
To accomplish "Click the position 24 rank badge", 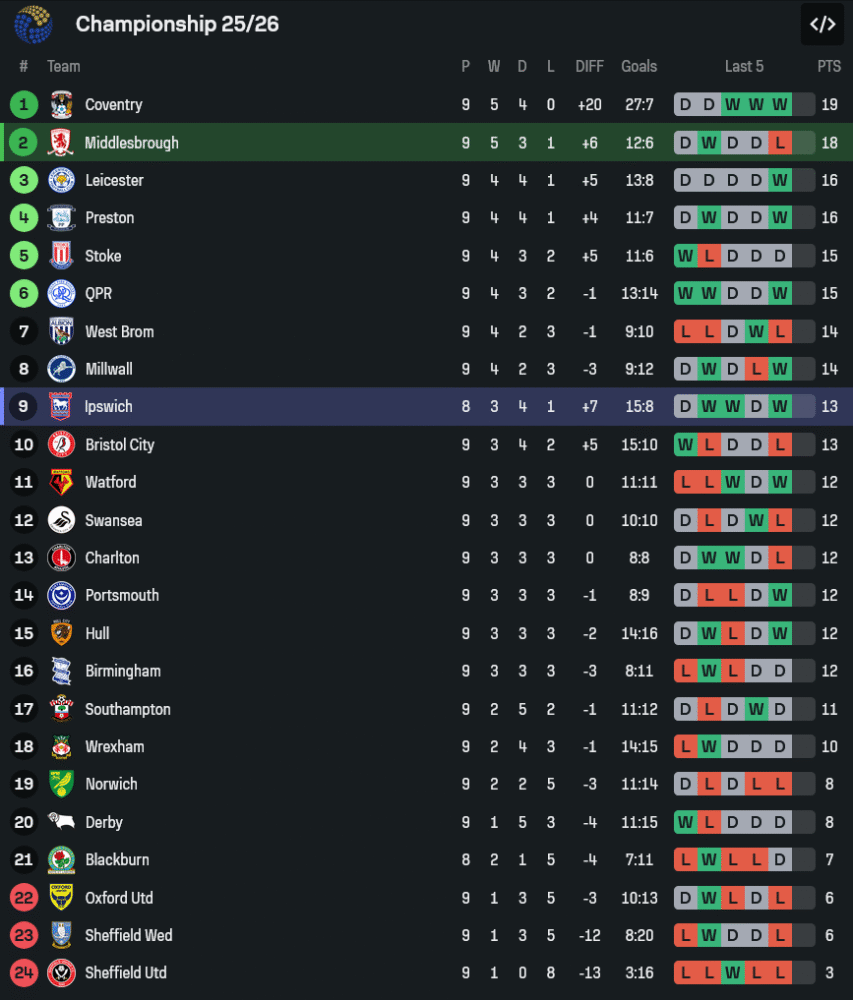I will pyautogui.click(x=24, y=973).
